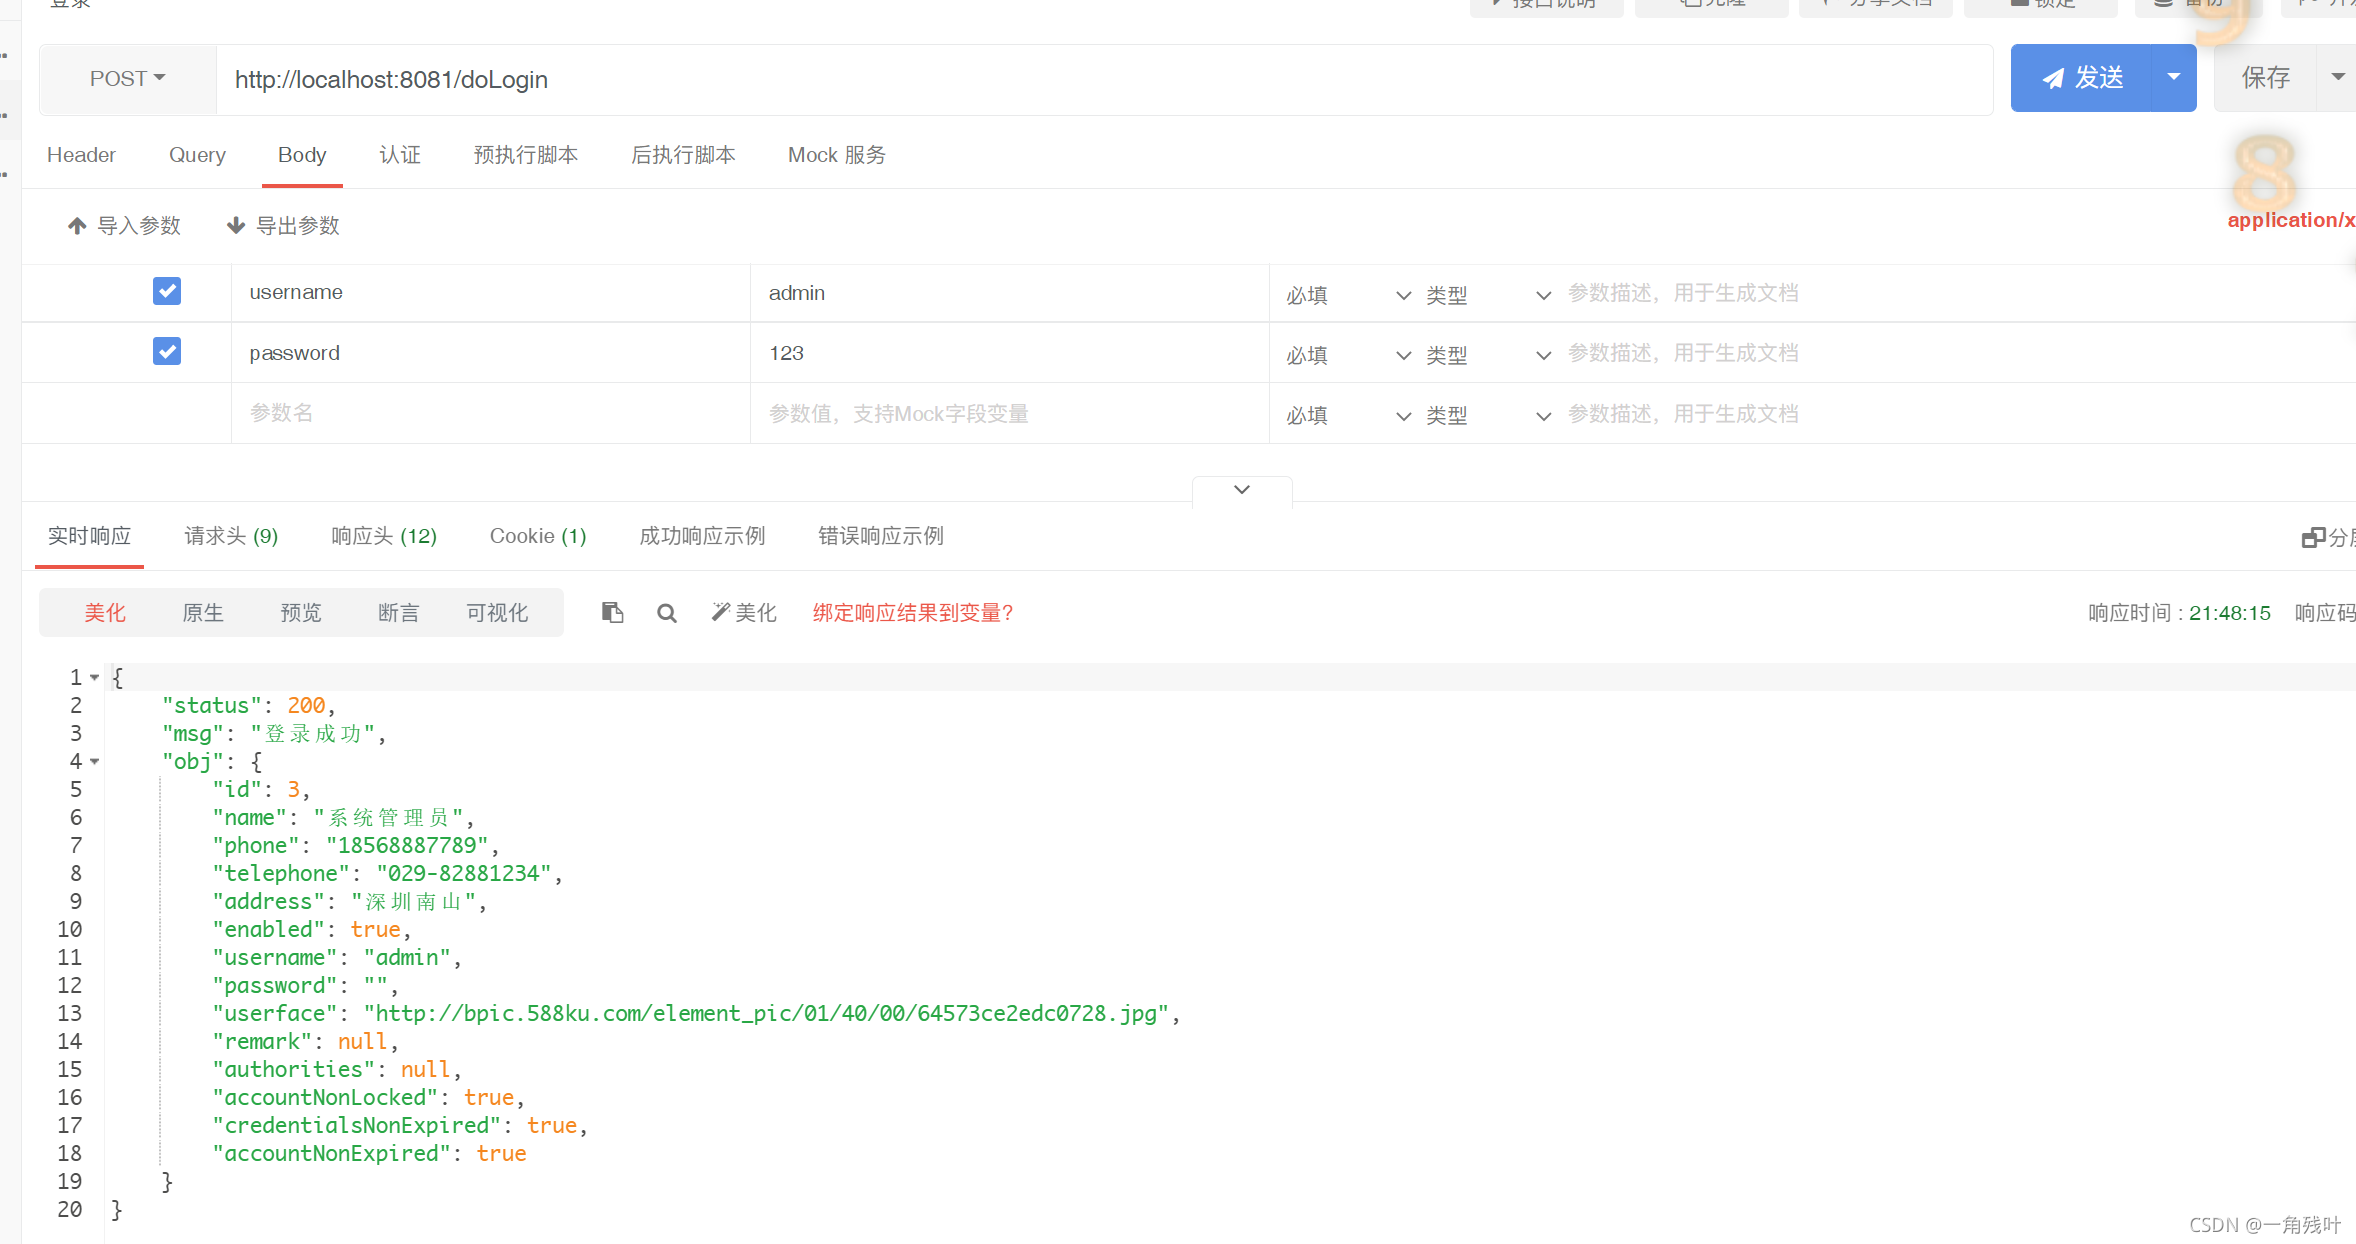2356x1244 pixels.
Task: Click the request URL input field
Action: pos(1100,80)
